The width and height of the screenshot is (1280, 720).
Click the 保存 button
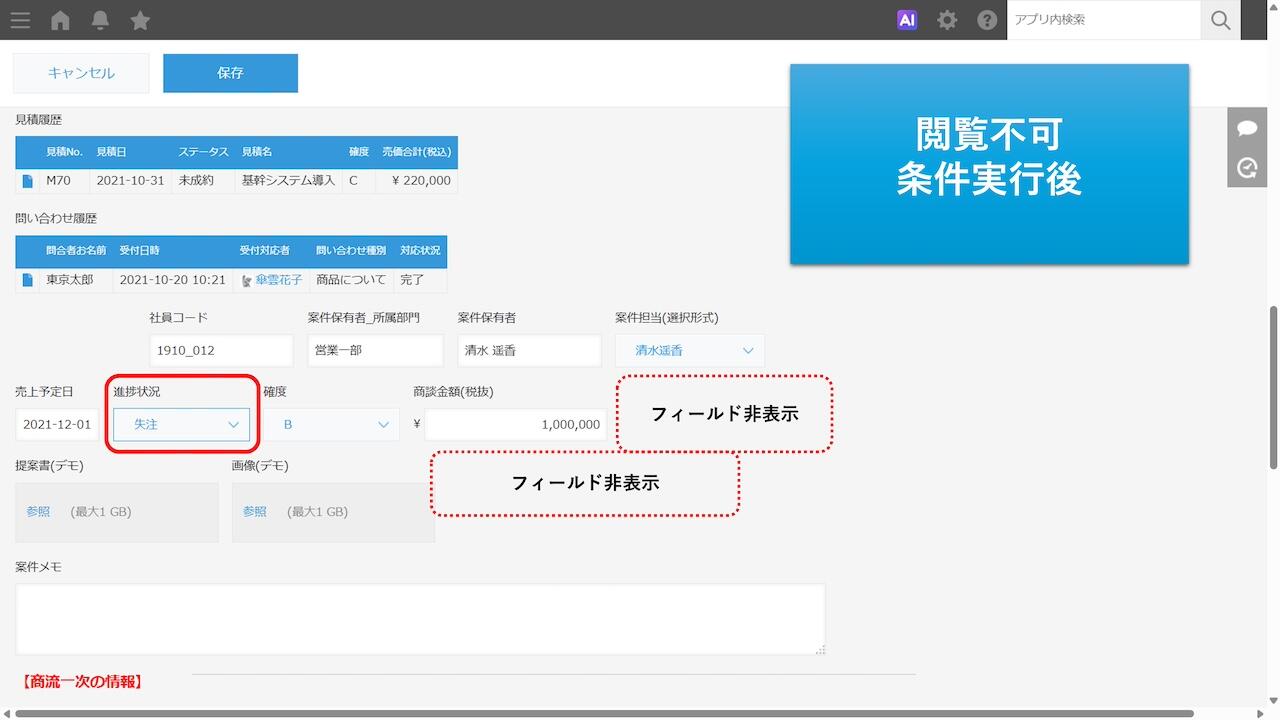(230, 73)
